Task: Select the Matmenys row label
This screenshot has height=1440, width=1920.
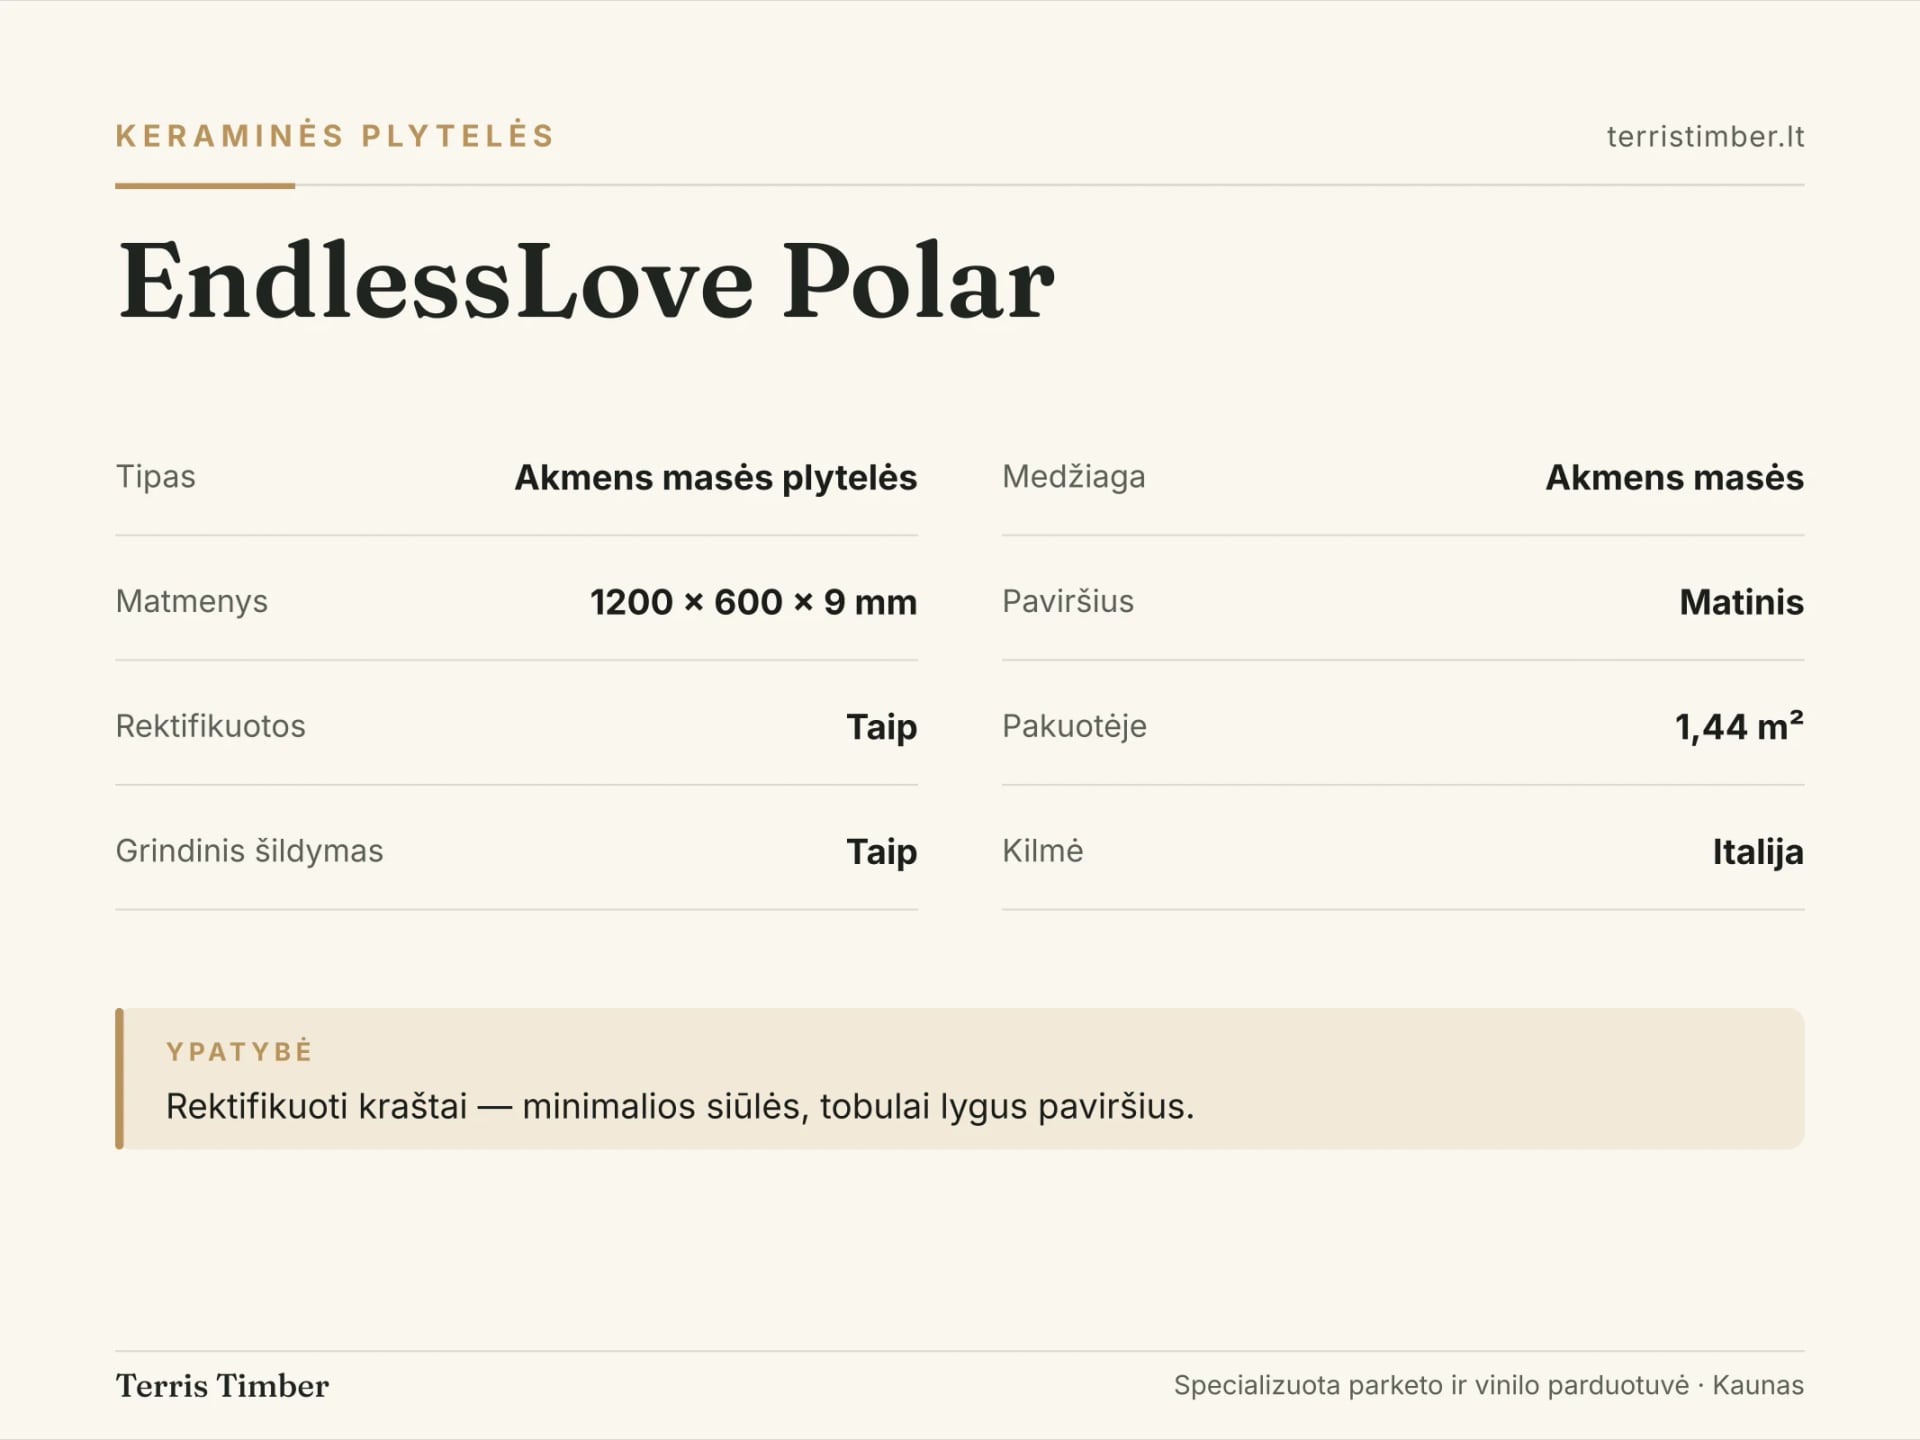Action: pos(192,602)
